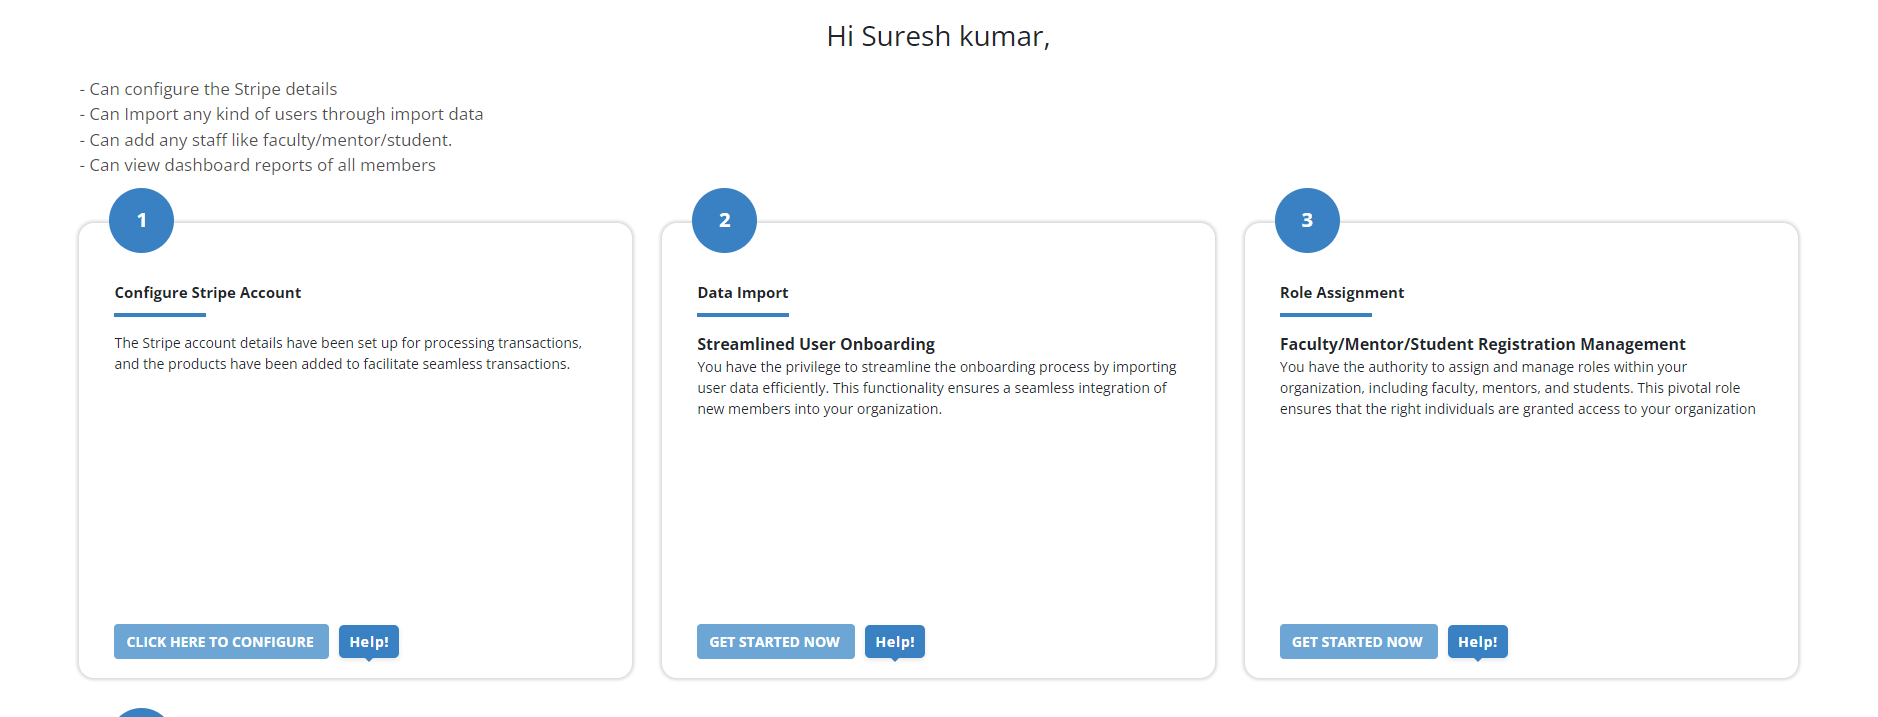Click the step 2 circle badge

724,220
